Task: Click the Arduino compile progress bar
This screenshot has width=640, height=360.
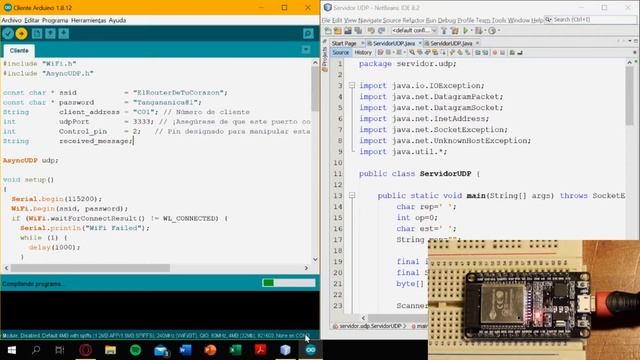Action: [x=289, y=283]
